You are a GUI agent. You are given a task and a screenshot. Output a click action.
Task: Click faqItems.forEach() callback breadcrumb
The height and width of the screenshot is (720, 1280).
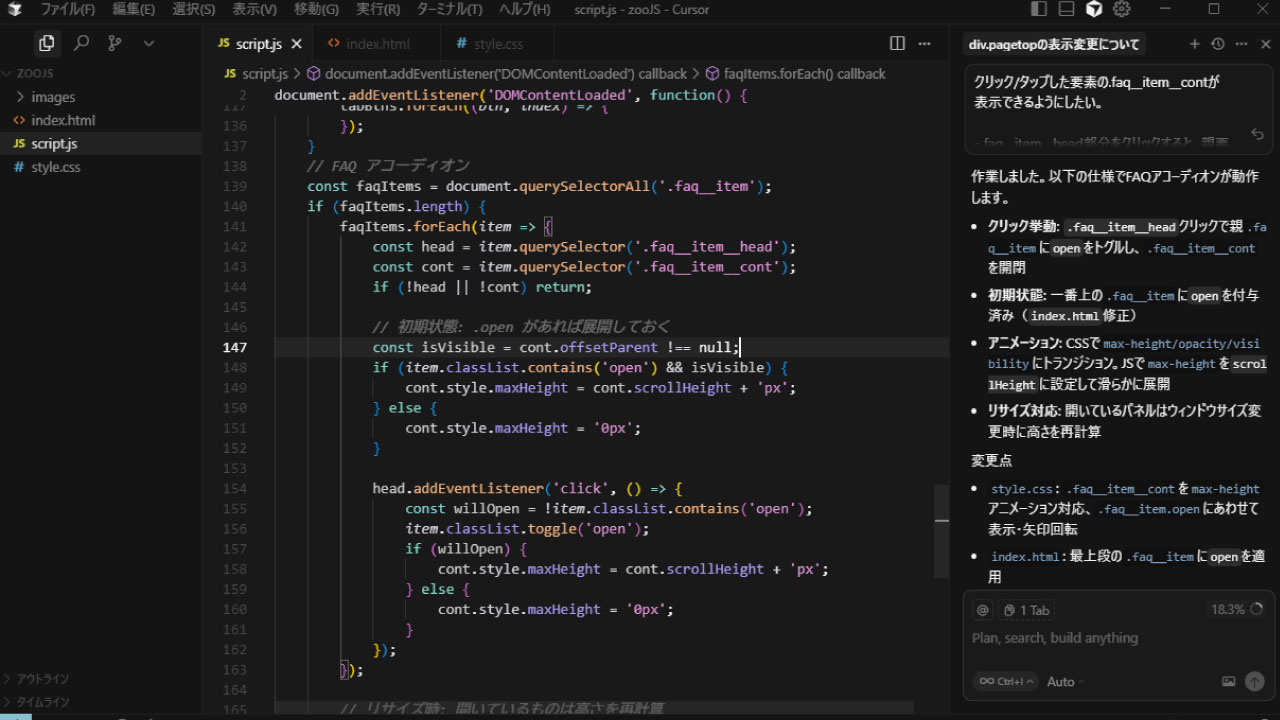click(795, 74)
